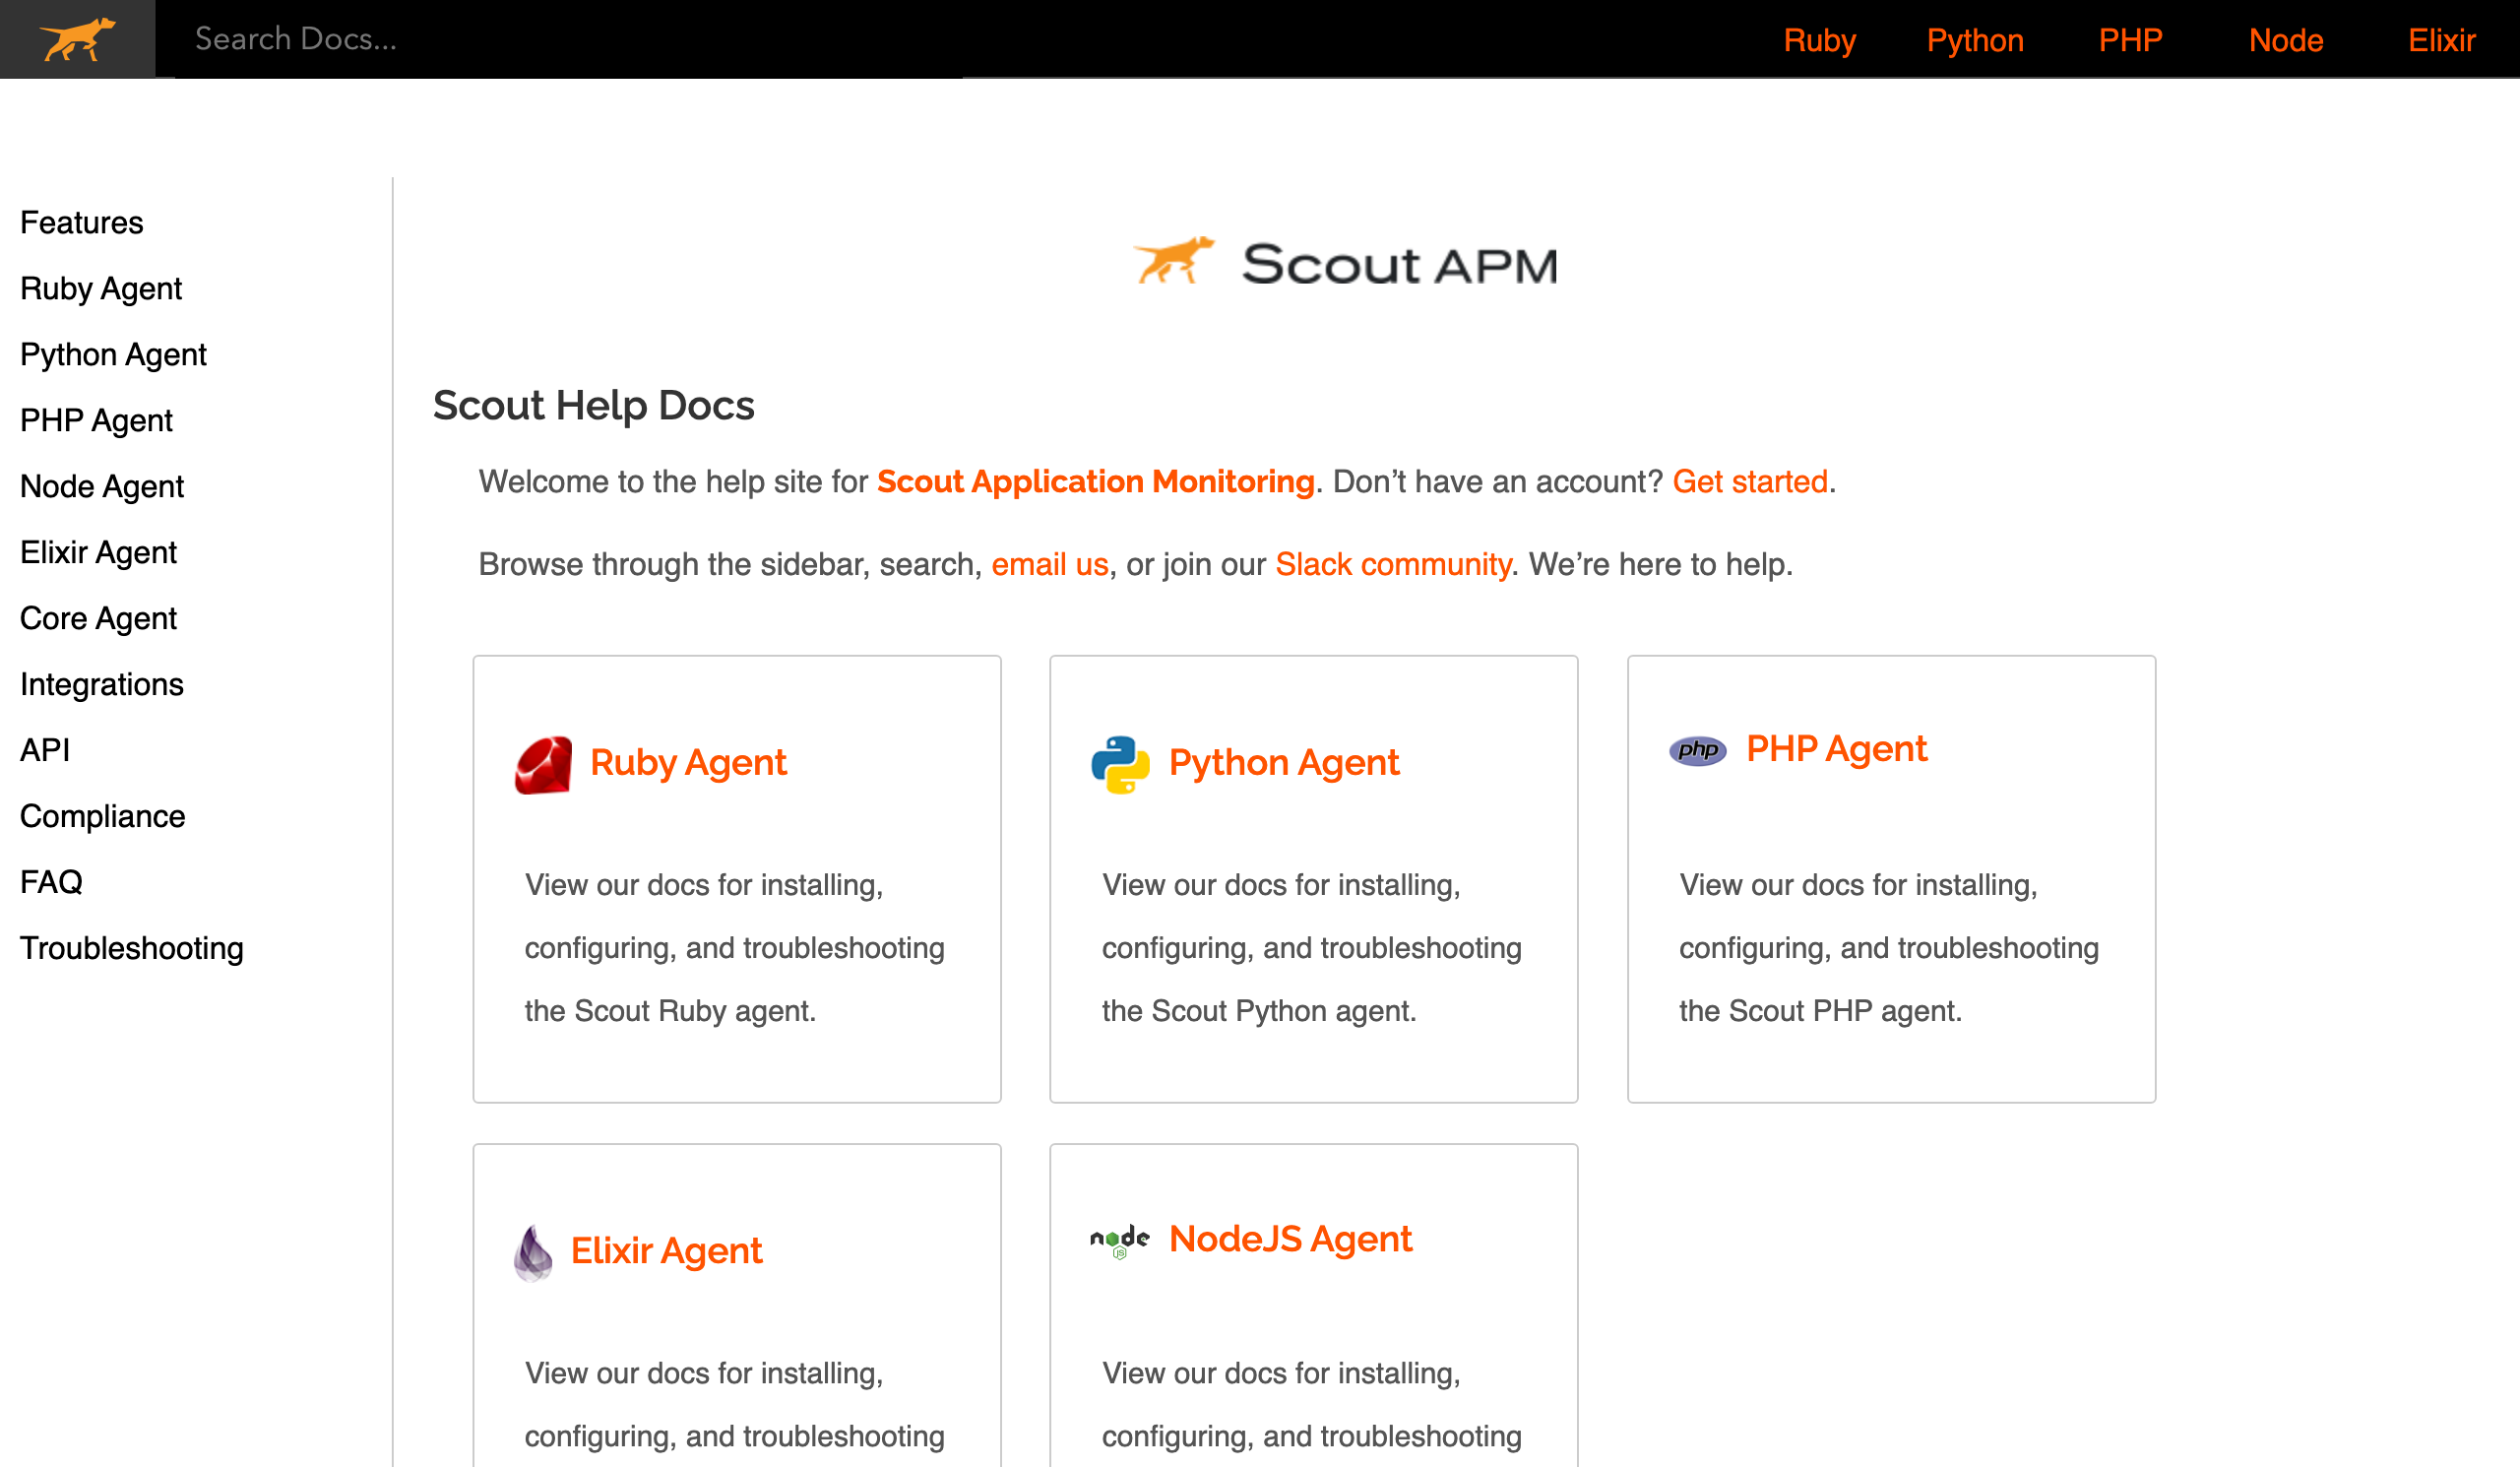Screen dimensions: 2520x1467
Task: Expand the Features sidebar section
Action: tap(82, 222)
